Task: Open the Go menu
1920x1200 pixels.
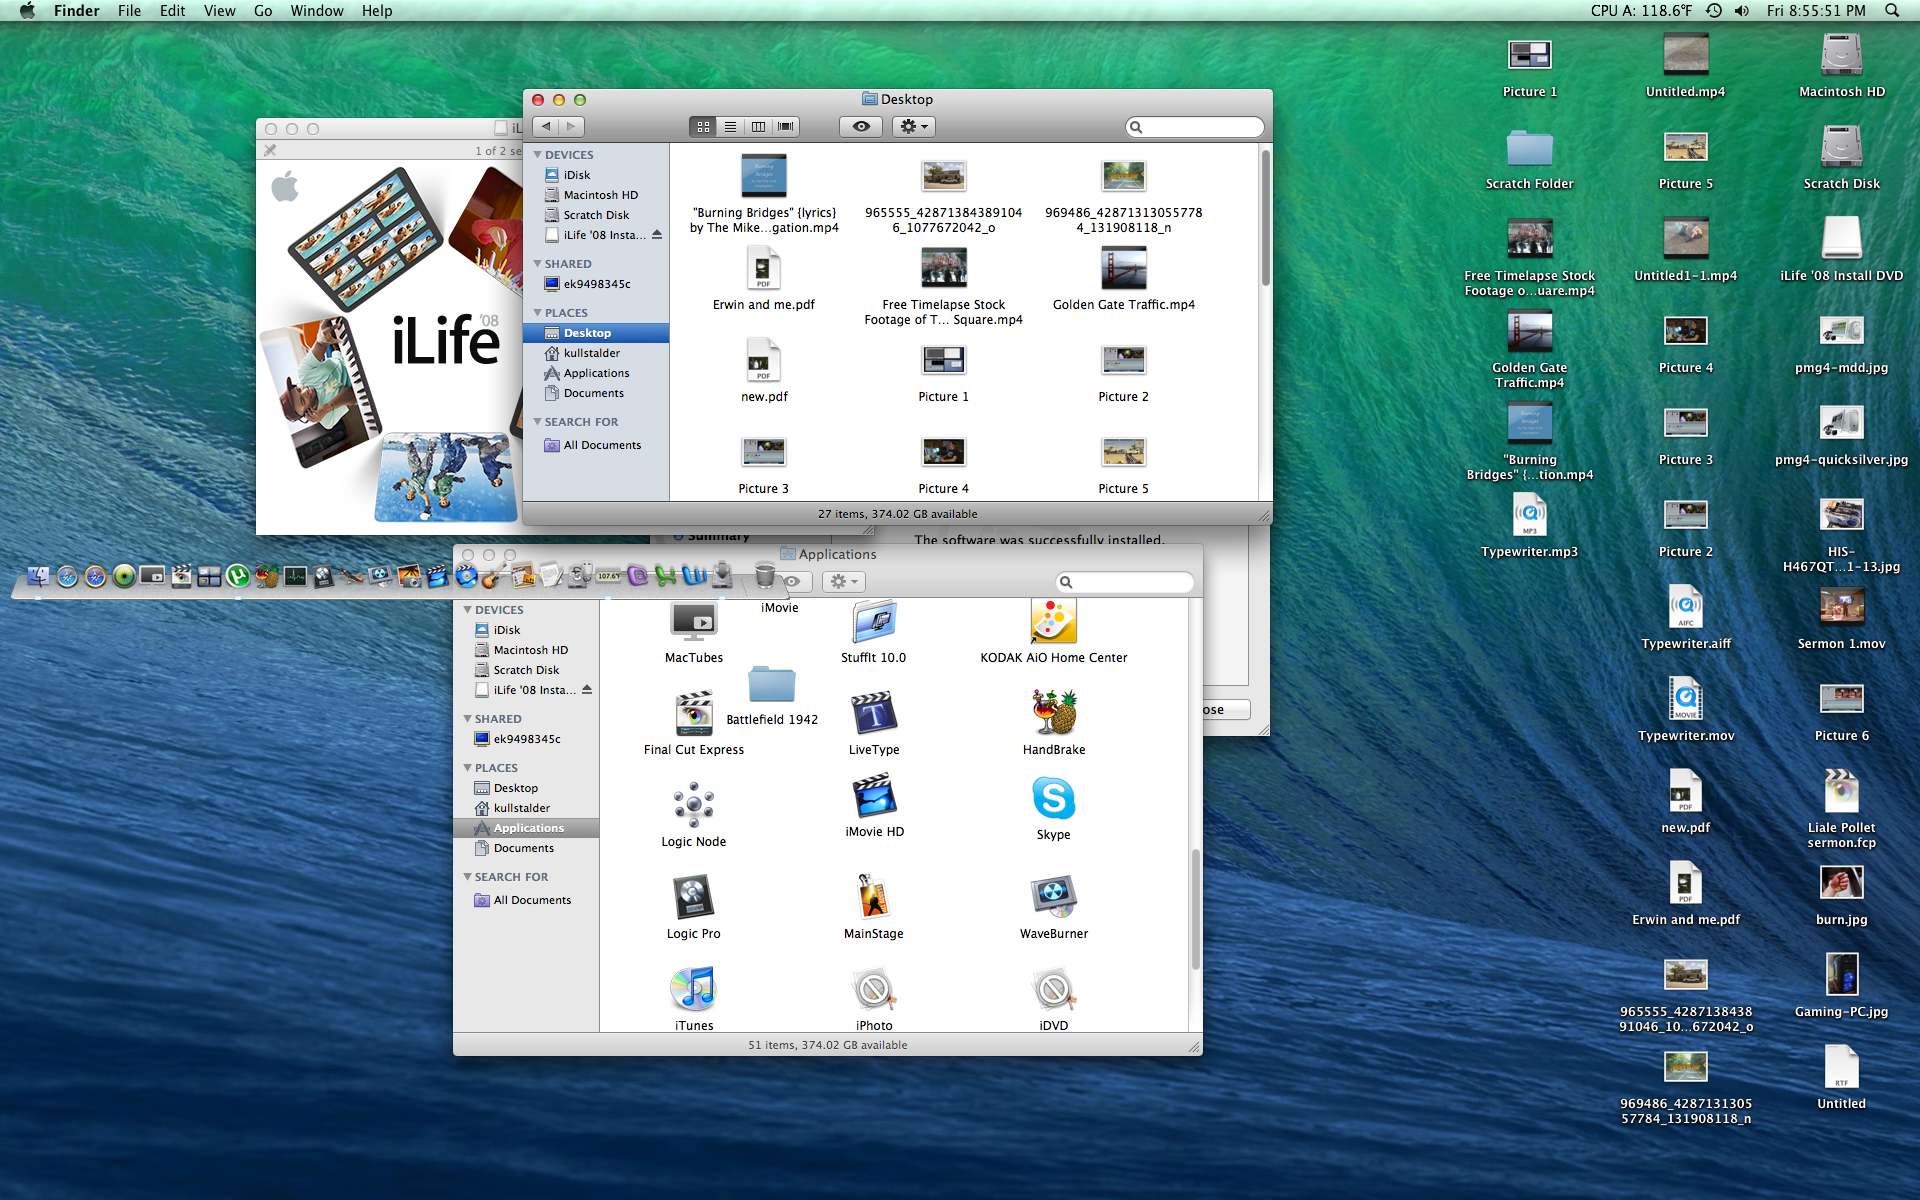Action: [x=263, y=11]
